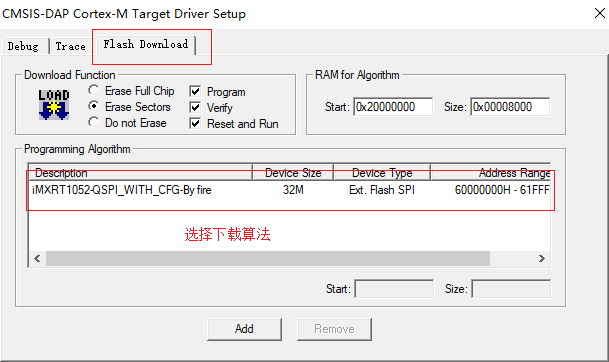
Task: Click the horizontal scrollbar thumb
Action: (268, 259)
